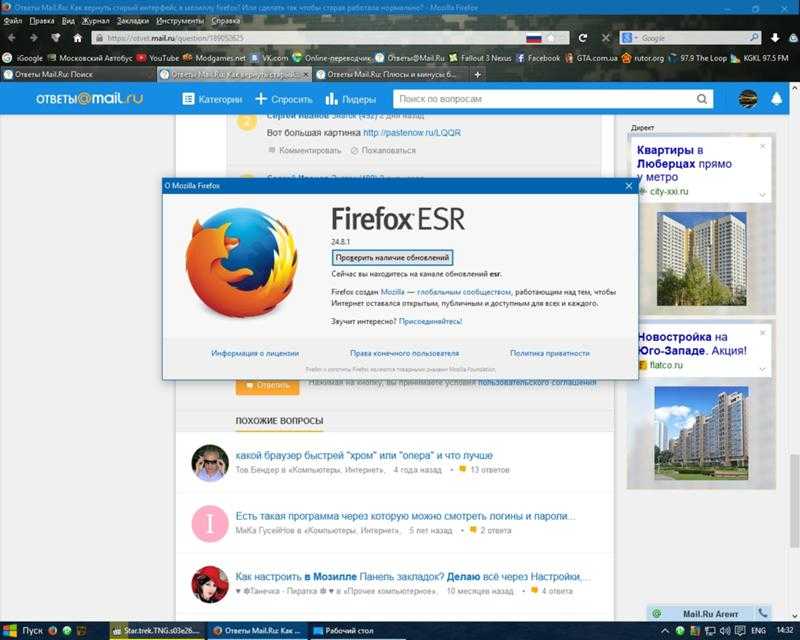Open Лидеры in the Mail.ru header

click(351, 99)
